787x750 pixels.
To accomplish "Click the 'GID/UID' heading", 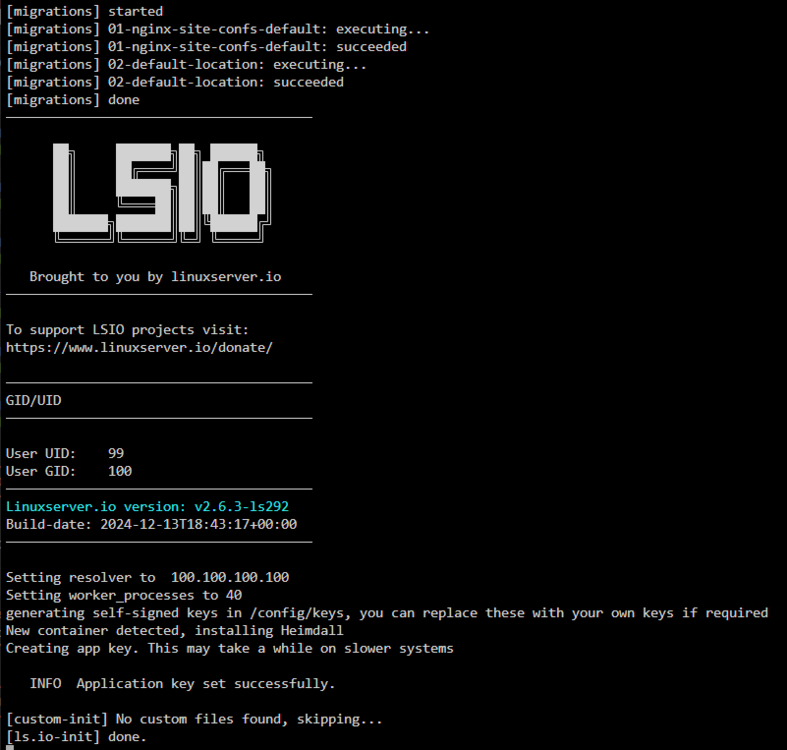I will (x=34, y=401).
